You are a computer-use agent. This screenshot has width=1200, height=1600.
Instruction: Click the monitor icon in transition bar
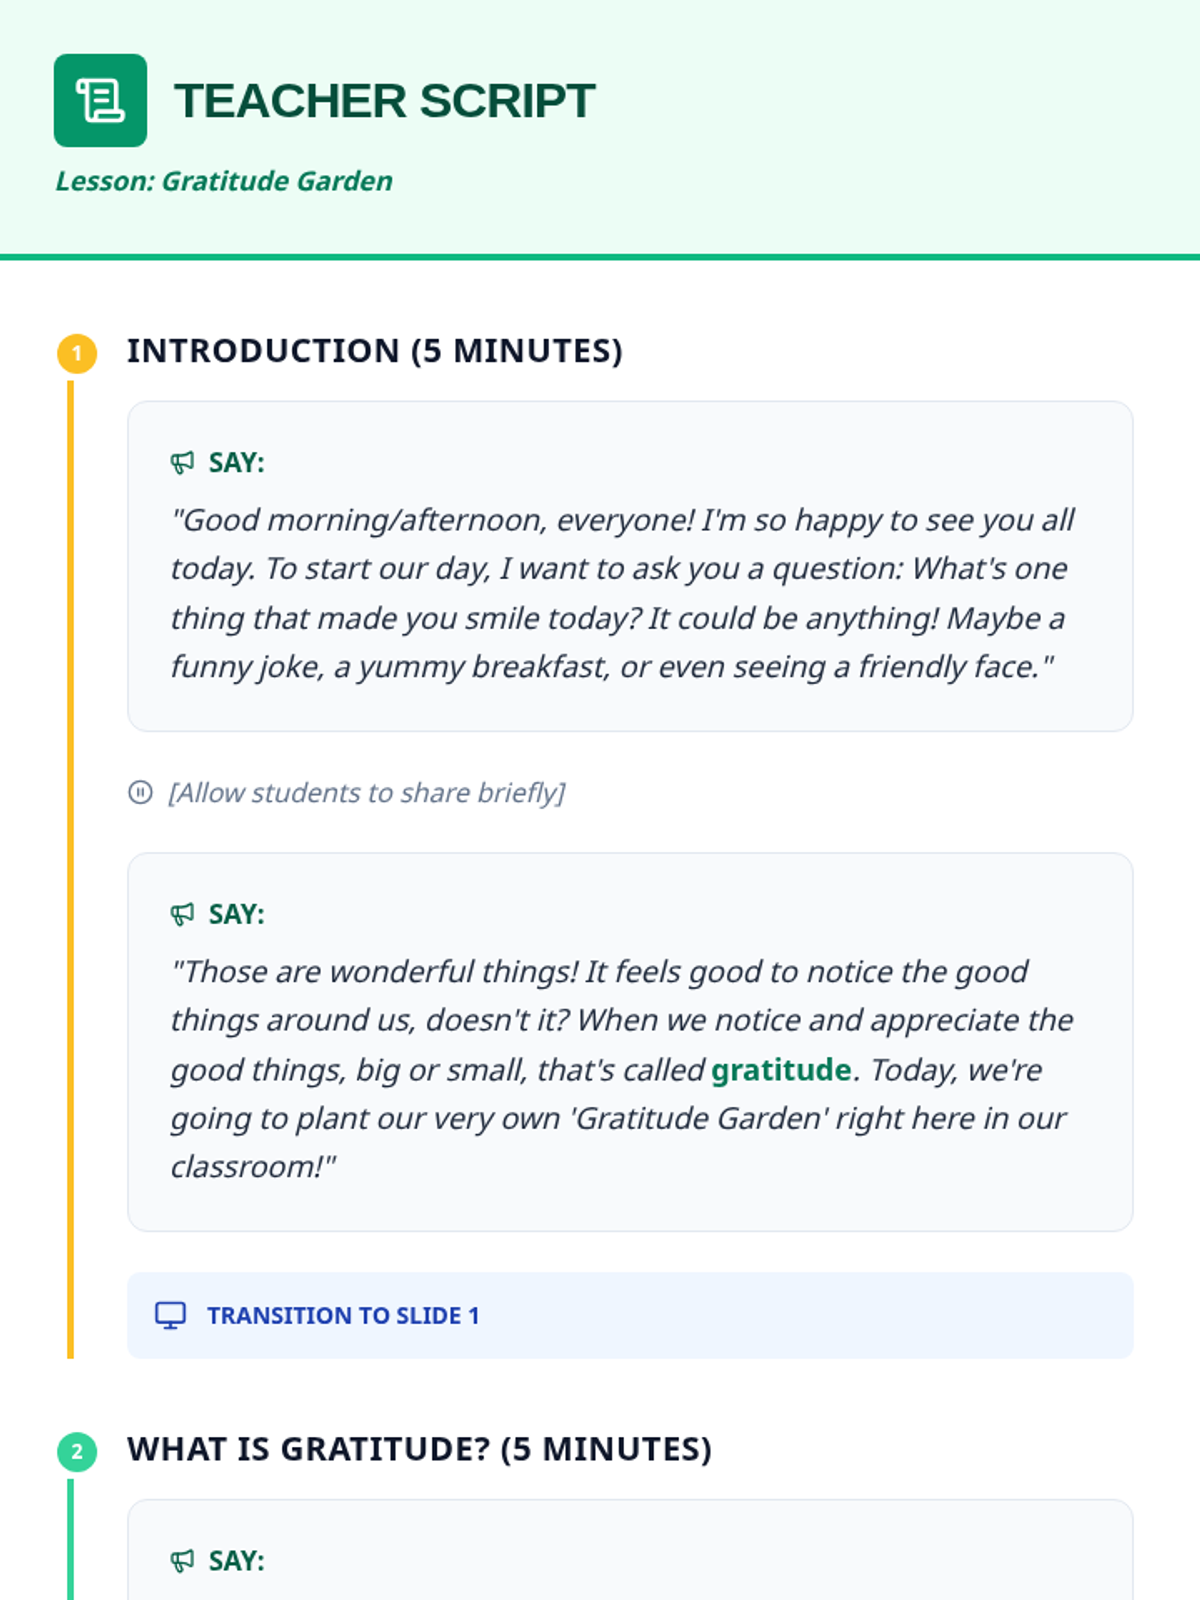pyautogui.click(x=170, y=1315)
